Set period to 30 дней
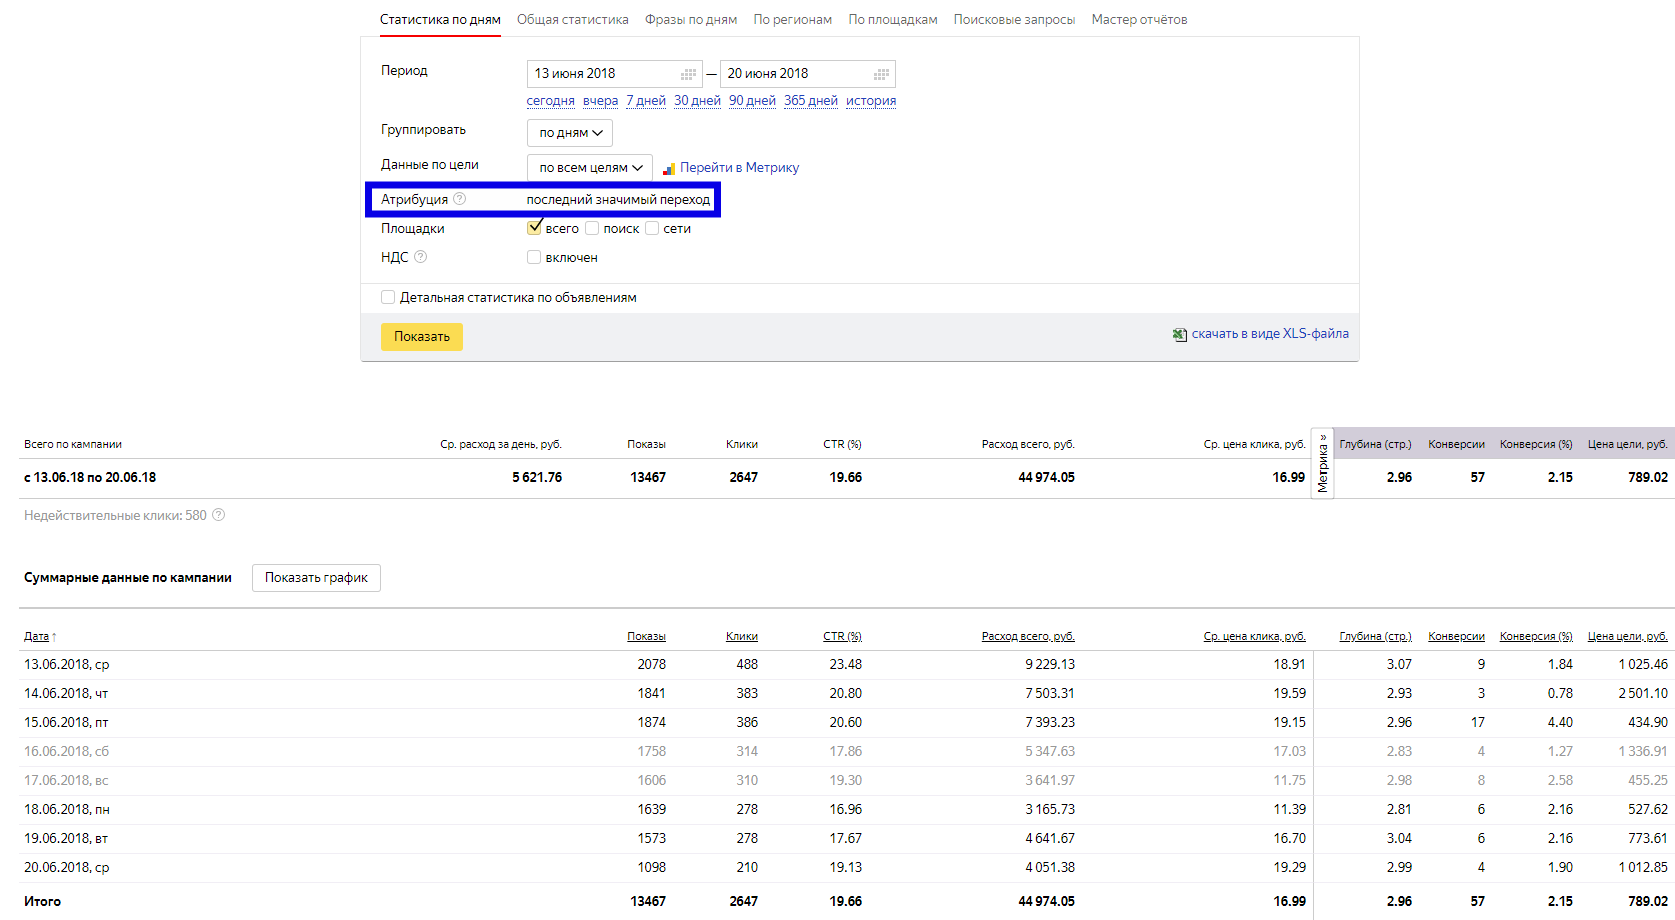 (697, 101)
